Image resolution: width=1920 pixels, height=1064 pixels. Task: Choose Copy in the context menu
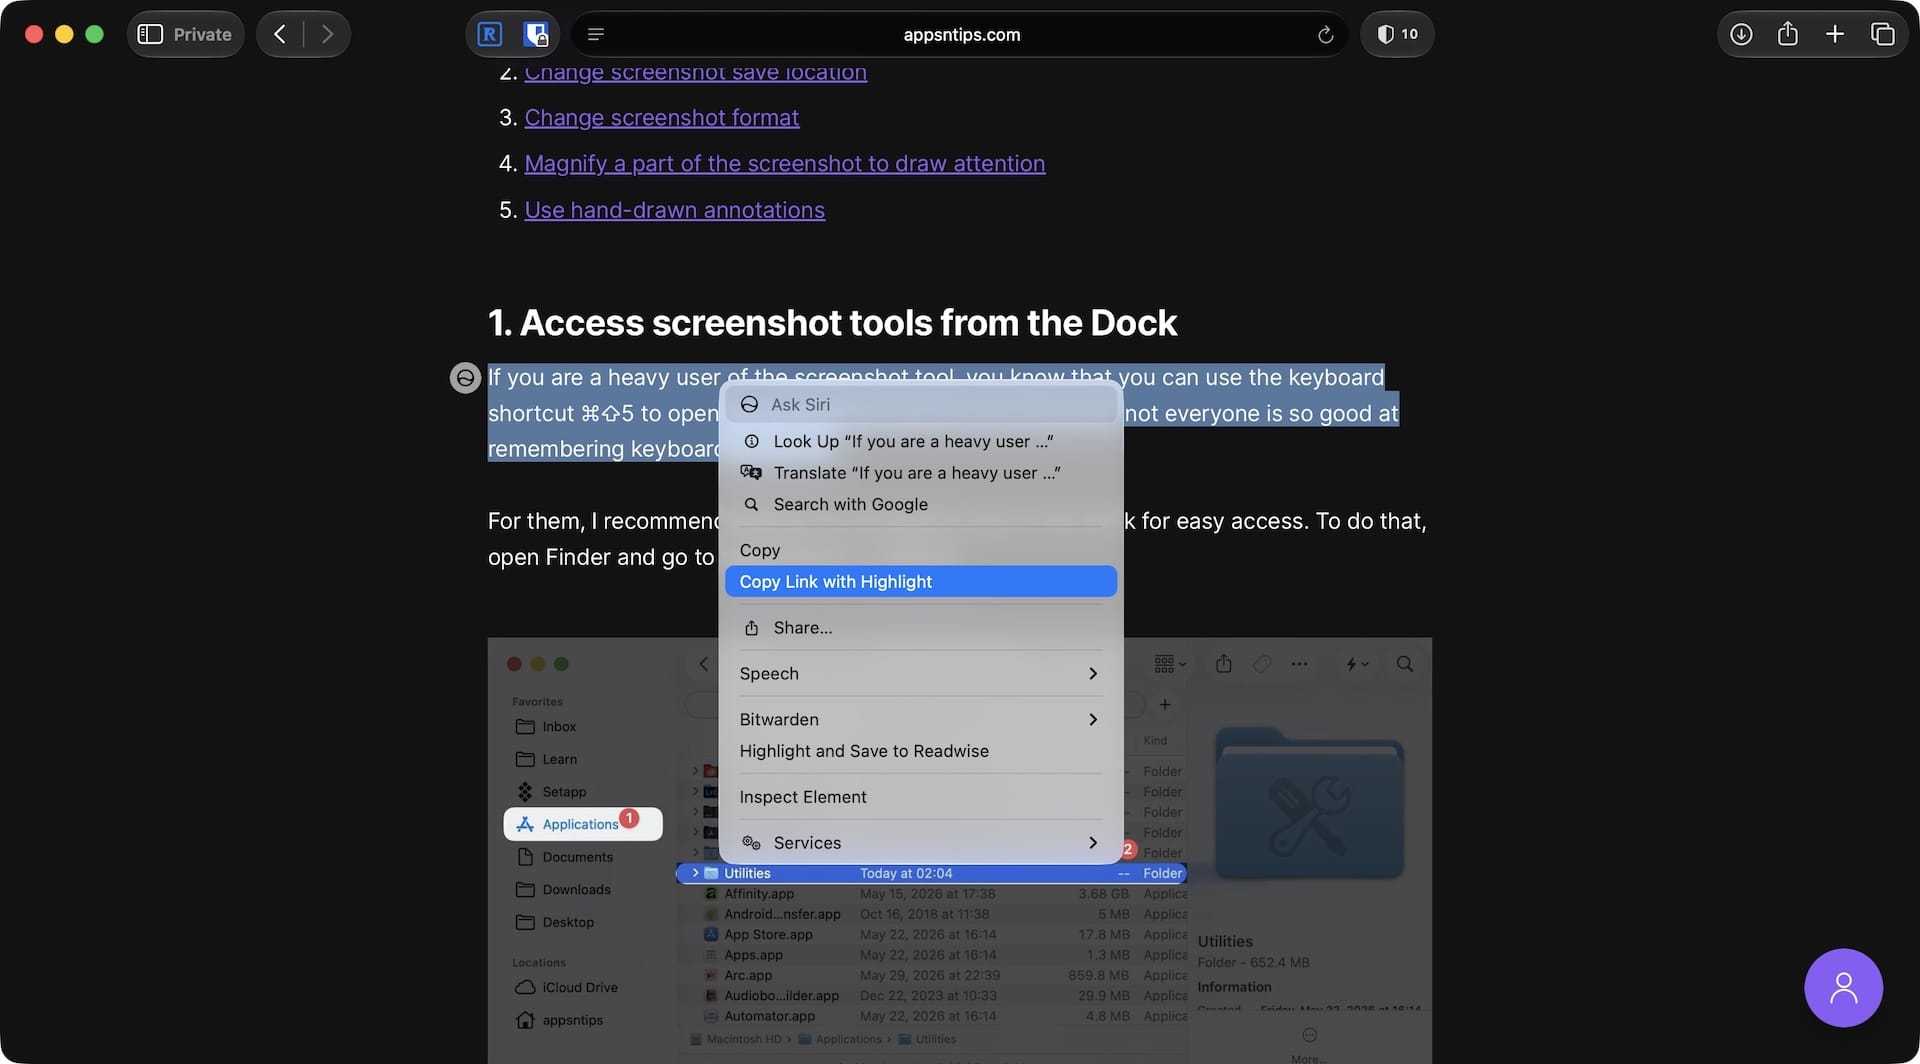click(920, 550)
